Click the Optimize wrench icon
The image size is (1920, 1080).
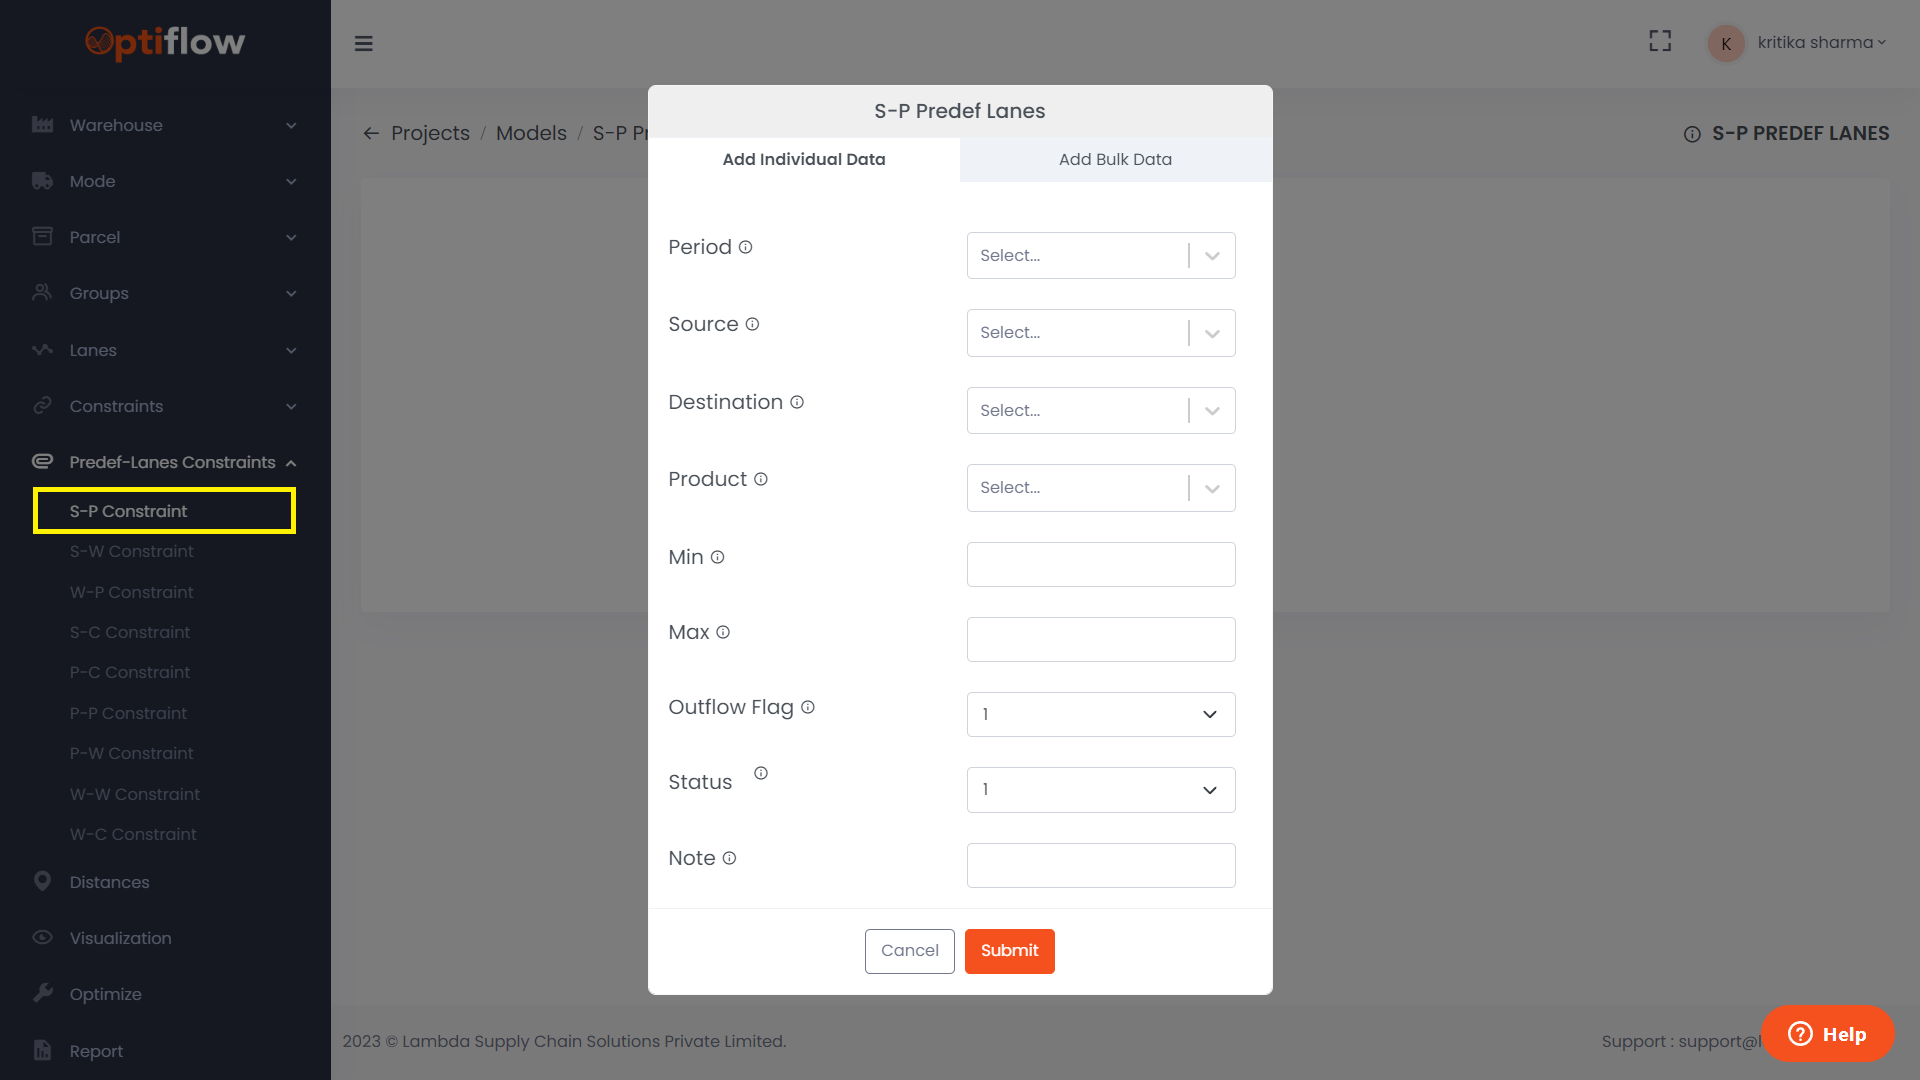click(42, 993)
